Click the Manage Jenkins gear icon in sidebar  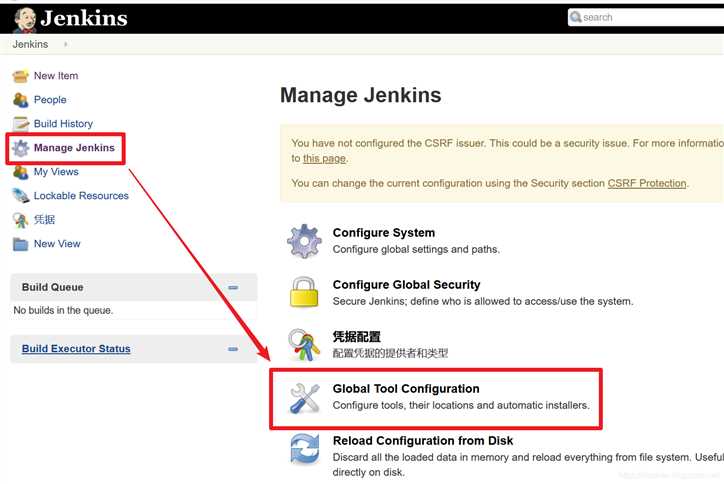click(20, 148)
